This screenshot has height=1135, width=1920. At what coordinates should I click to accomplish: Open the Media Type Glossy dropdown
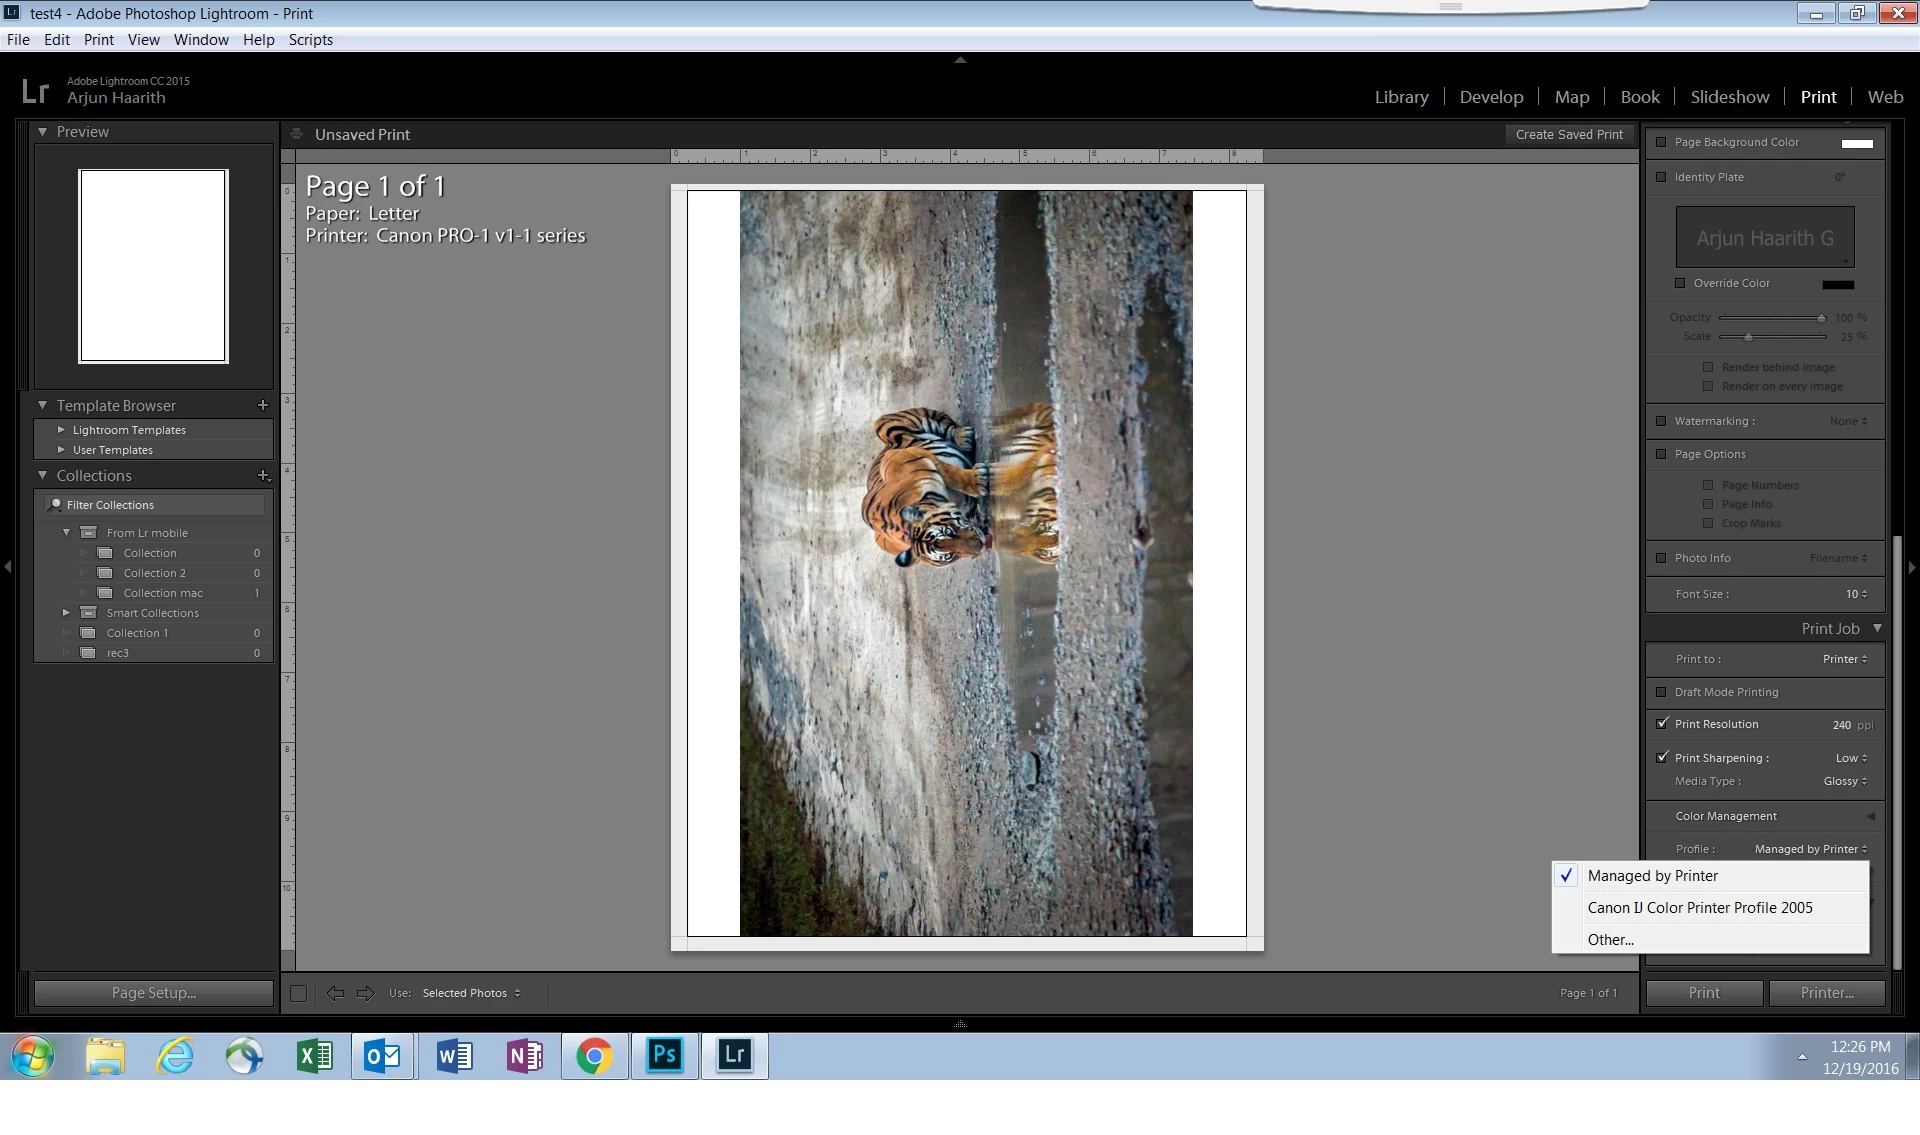coord(1845,781)
